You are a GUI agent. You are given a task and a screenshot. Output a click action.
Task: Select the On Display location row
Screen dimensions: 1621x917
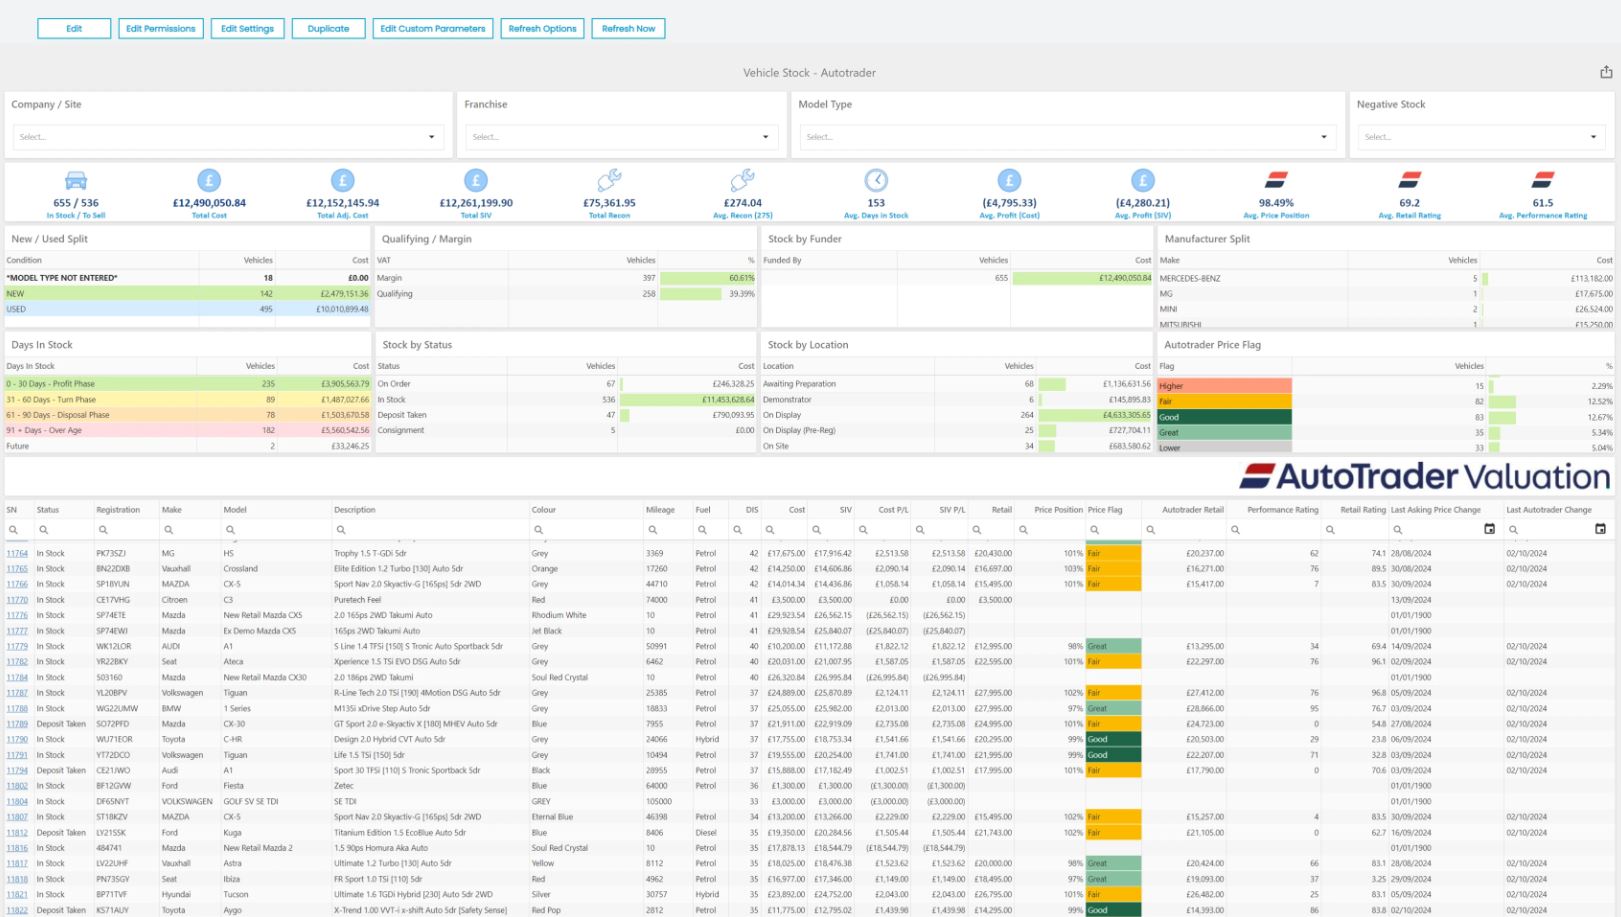(957, 415)
